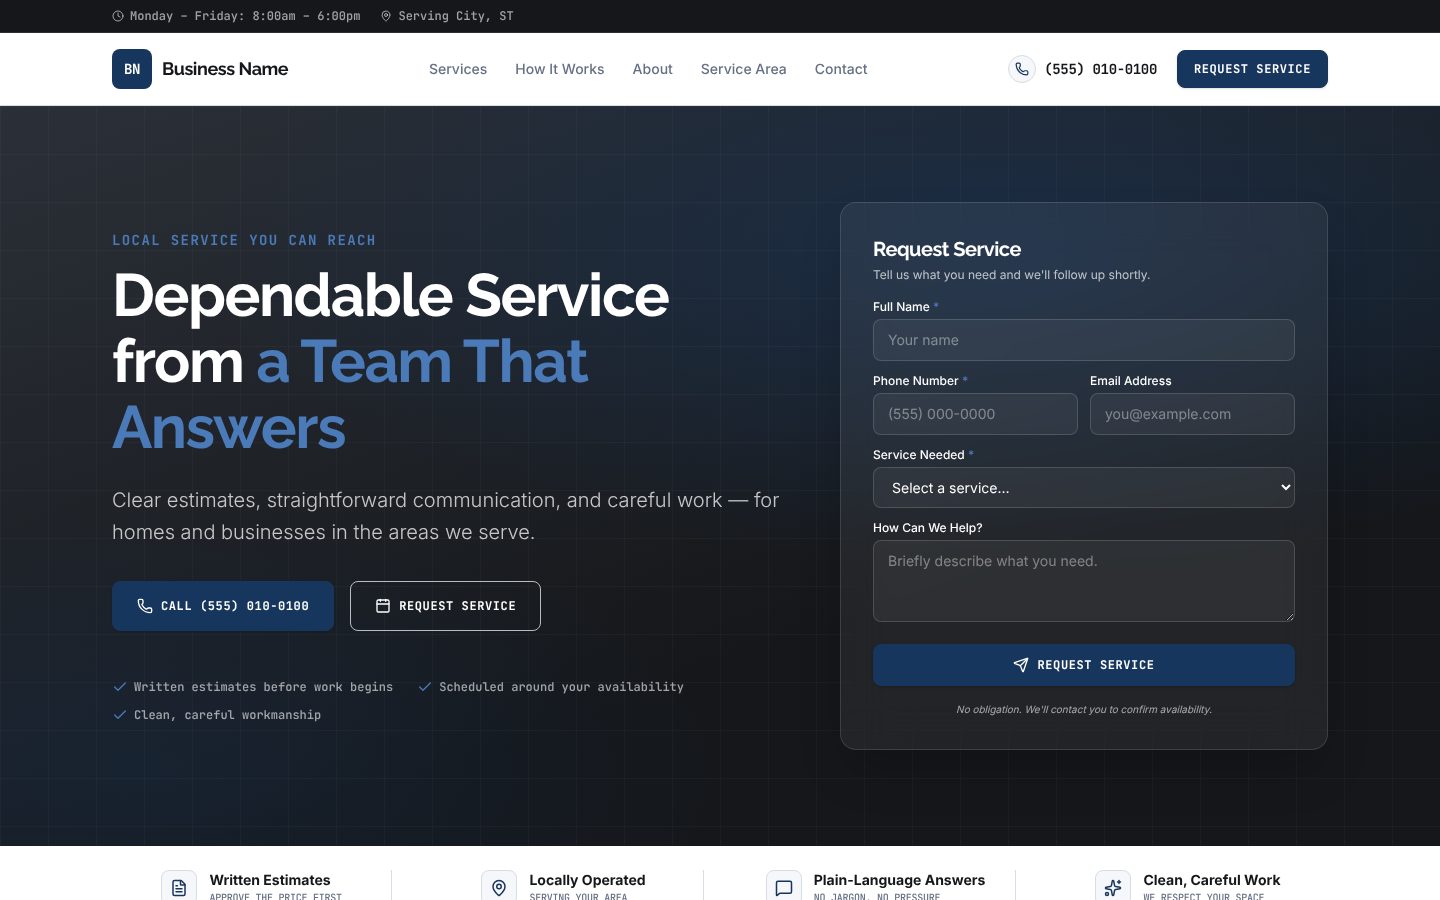Click the How Can We Help textarea
Viewport: 1440px width, 900px height.
pyautogui.click(x=1084, y=581)
